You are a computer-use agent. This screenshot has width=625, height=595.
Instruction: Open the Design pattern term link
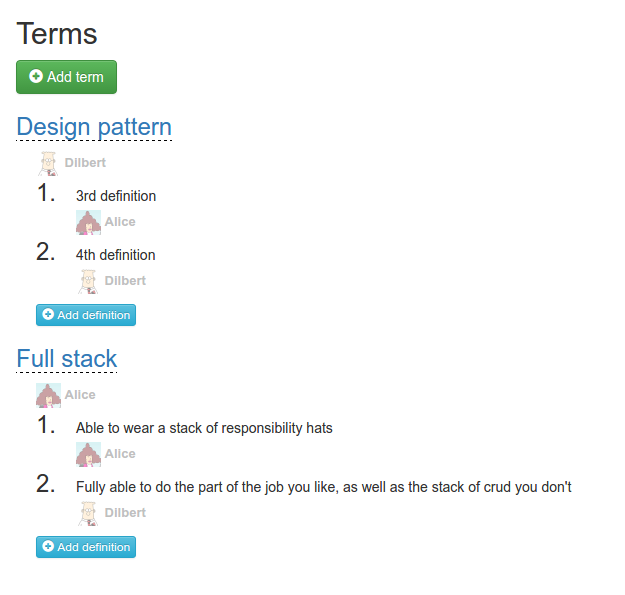click(94, 127)
